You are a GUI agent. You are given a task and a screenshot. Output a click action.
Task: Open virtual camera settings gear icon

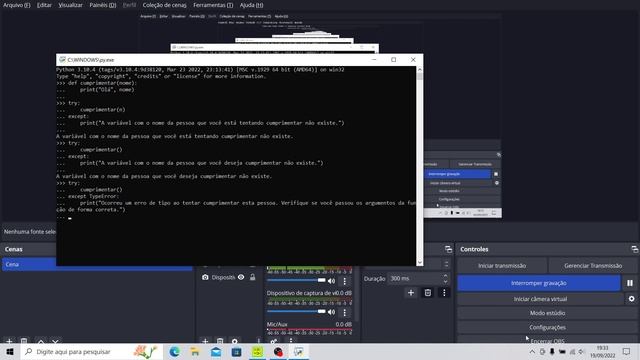coord(631,299)
